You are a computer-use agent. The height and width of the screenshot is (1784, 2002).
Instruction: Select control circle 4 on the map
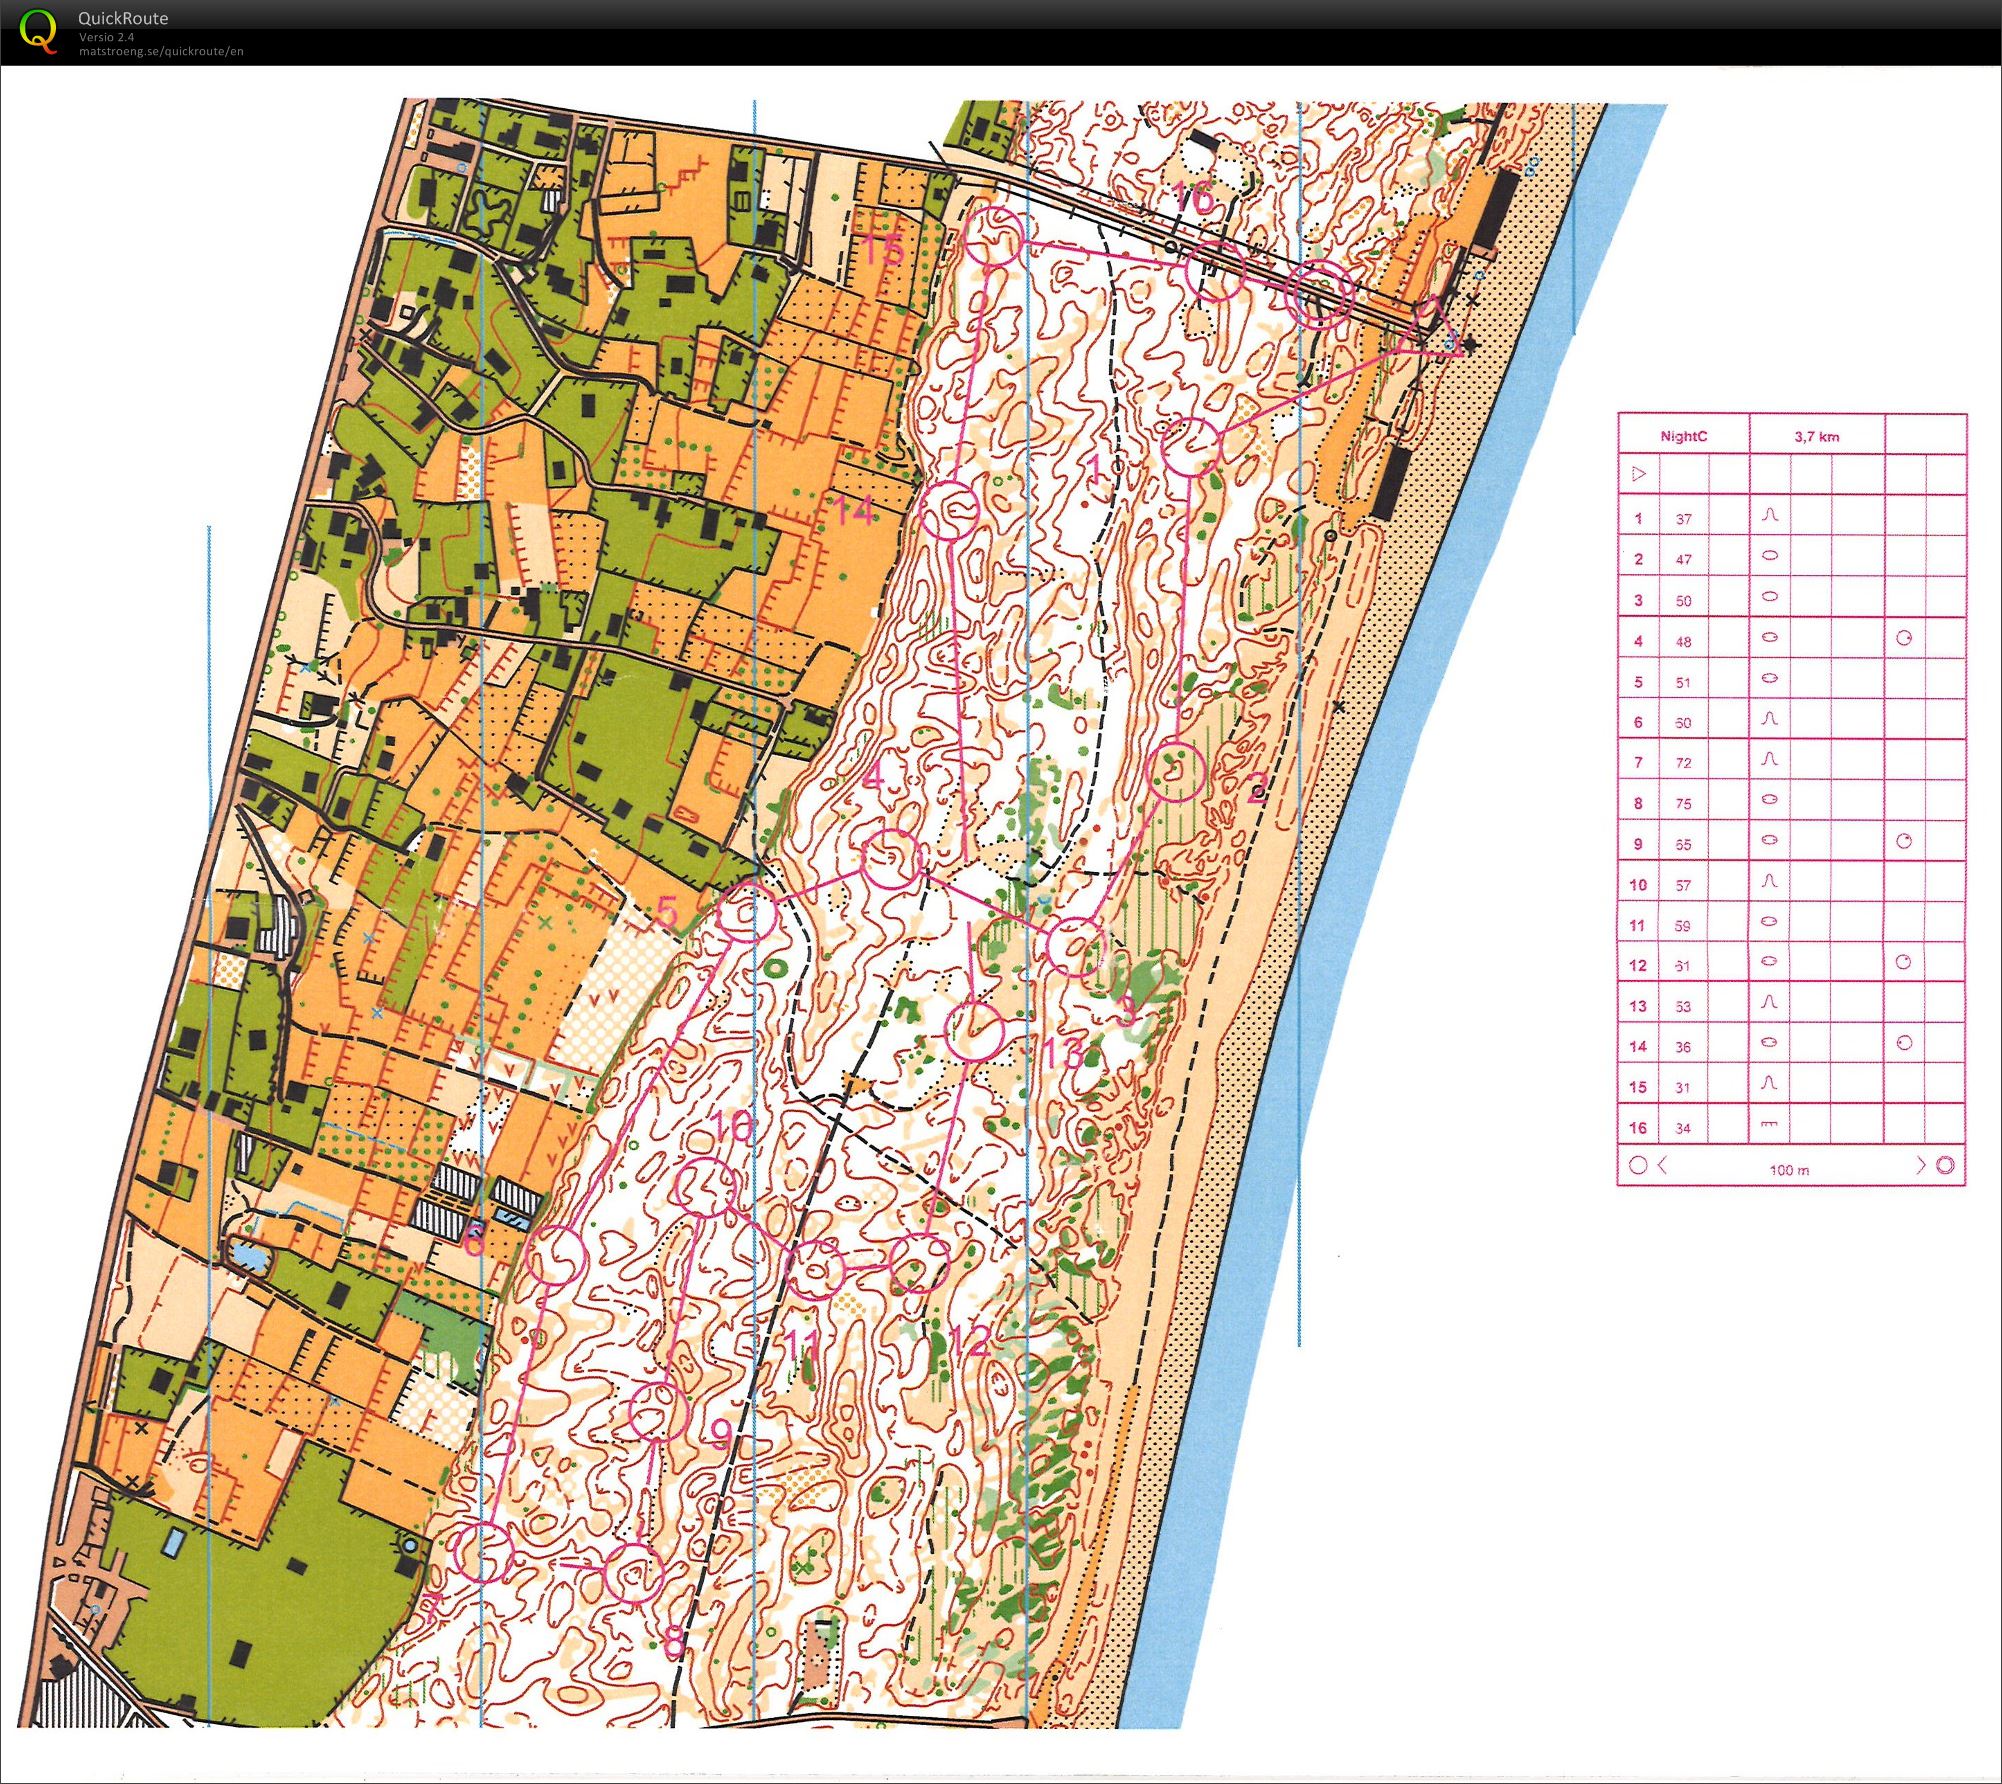coord(891,859)
